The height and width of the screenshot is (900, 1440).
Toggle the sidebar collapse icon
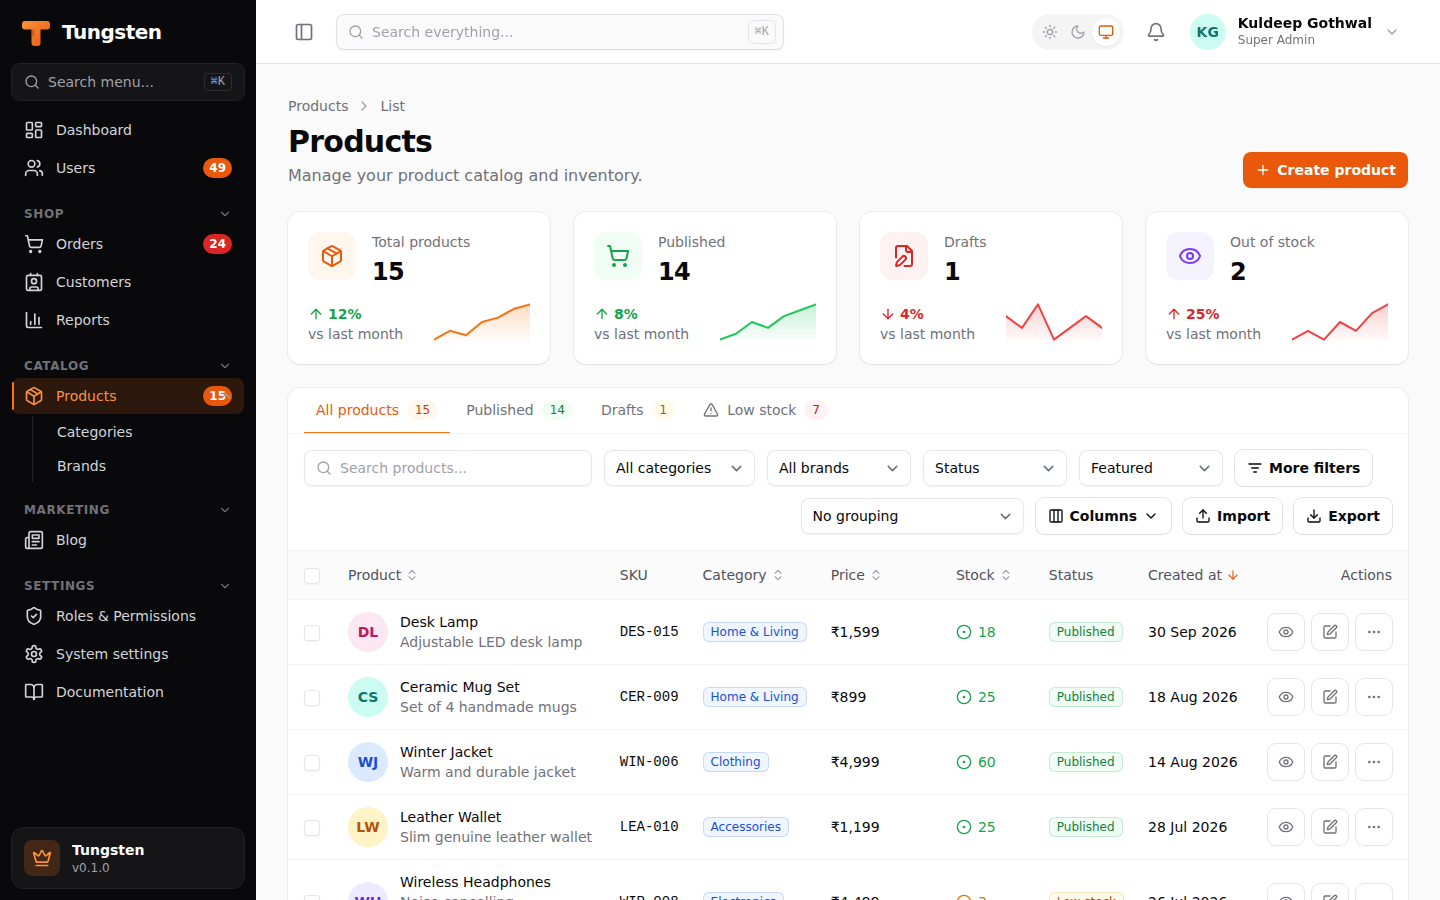(x=304, y=32)
